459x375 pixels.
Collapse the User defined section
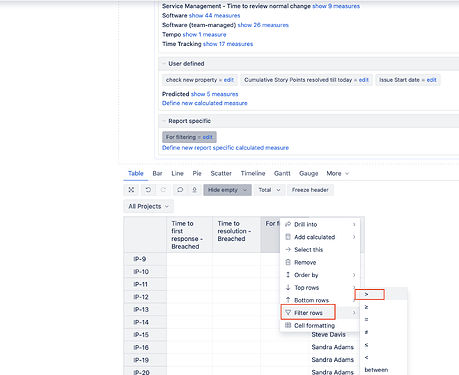coord(164,64)
